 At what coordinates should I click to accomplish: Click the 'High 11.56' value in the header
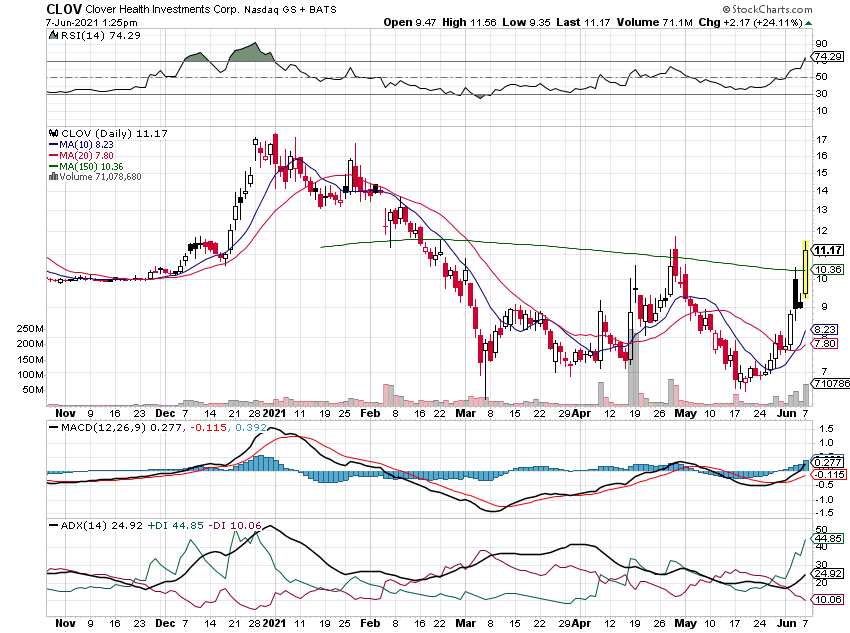[469, 22]
